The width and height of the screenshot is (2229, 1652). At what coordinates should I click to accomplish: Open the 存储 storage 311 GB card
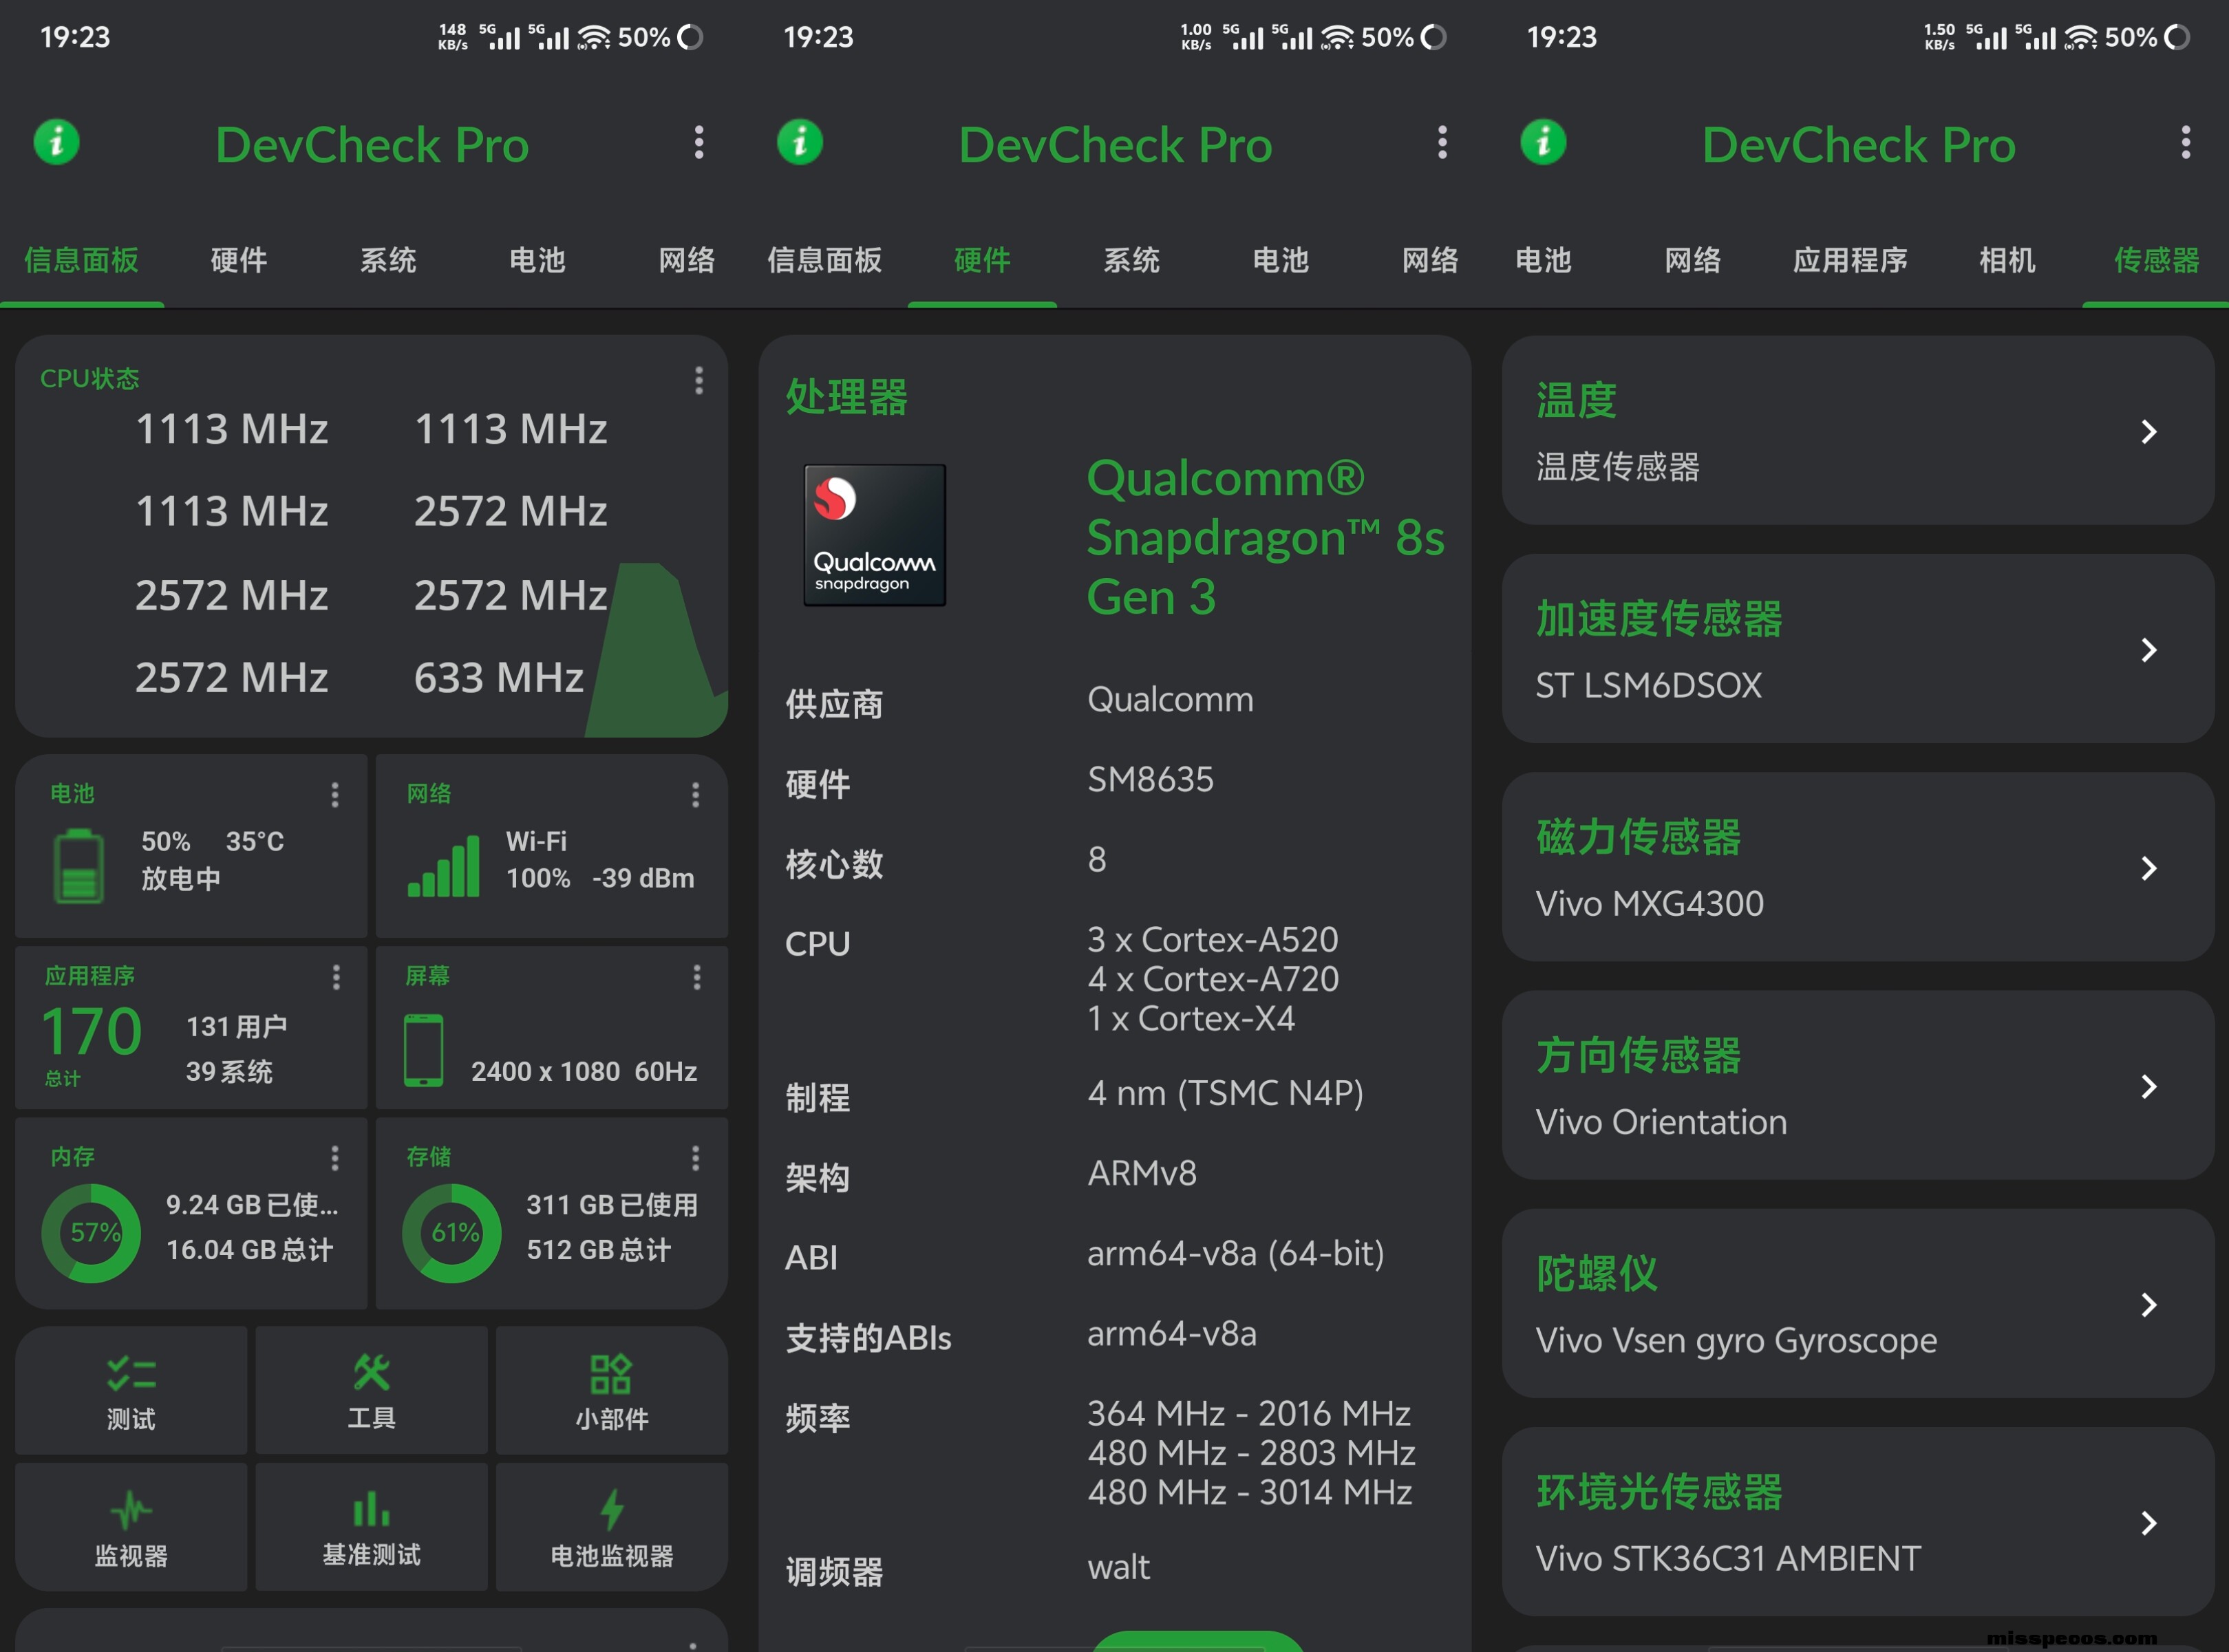point(551,1213)
